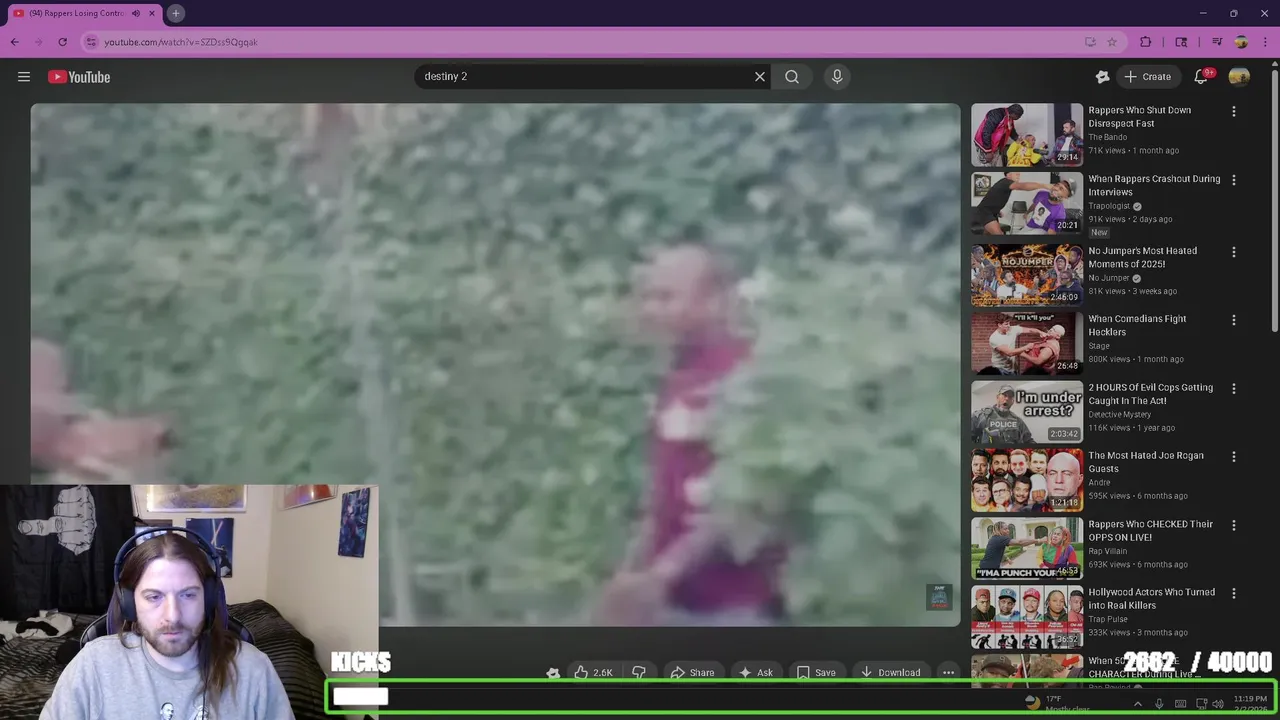Screen dimensions: 1280x720
Task: Click Detective Mystery channel name
Action: coord(1119,414)
